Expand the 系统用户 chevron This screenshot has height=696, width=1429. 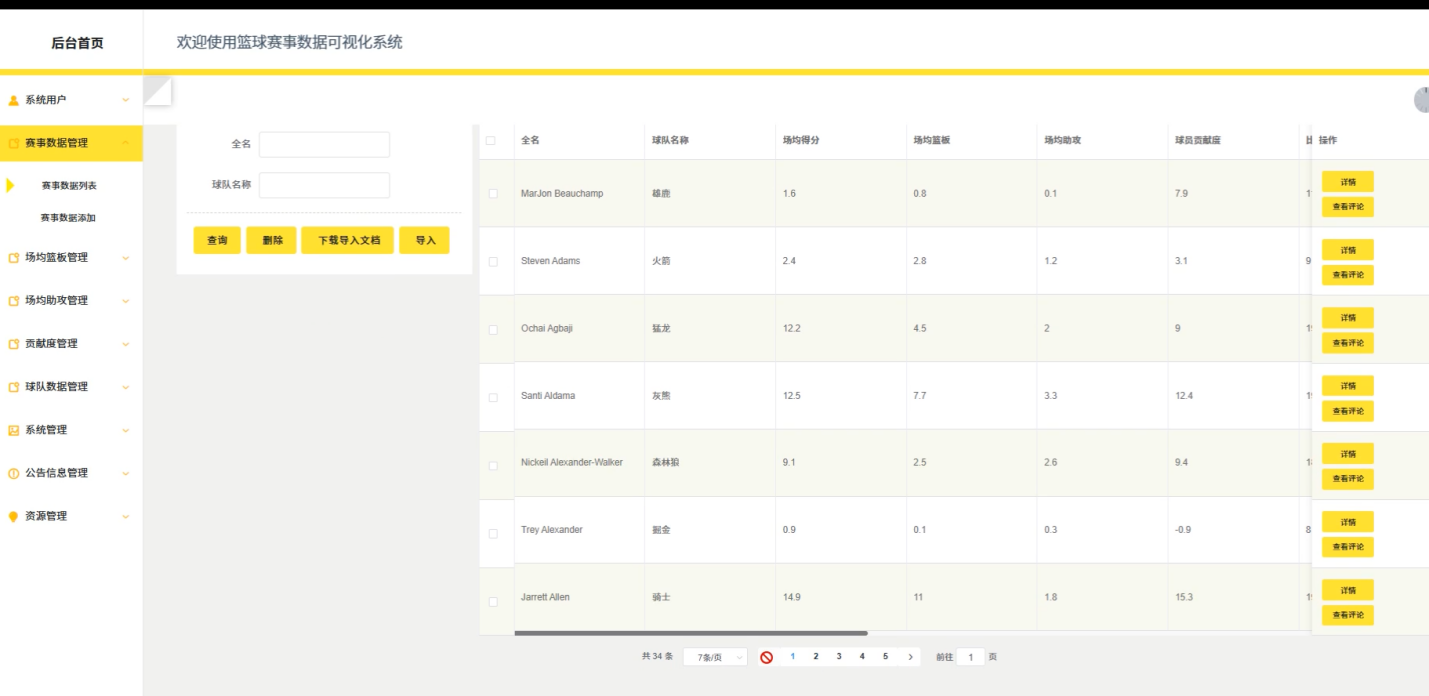pyautogui.click(x=126, y=100)
